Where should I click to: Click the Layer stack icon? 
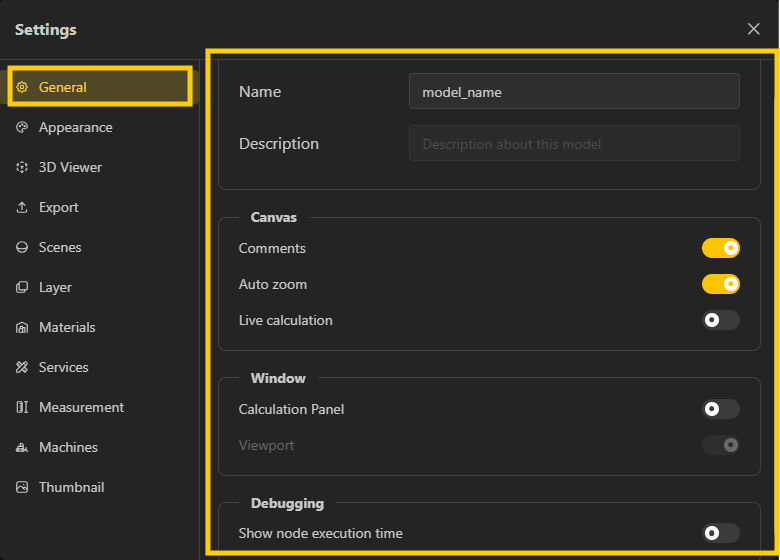(22, 287)
